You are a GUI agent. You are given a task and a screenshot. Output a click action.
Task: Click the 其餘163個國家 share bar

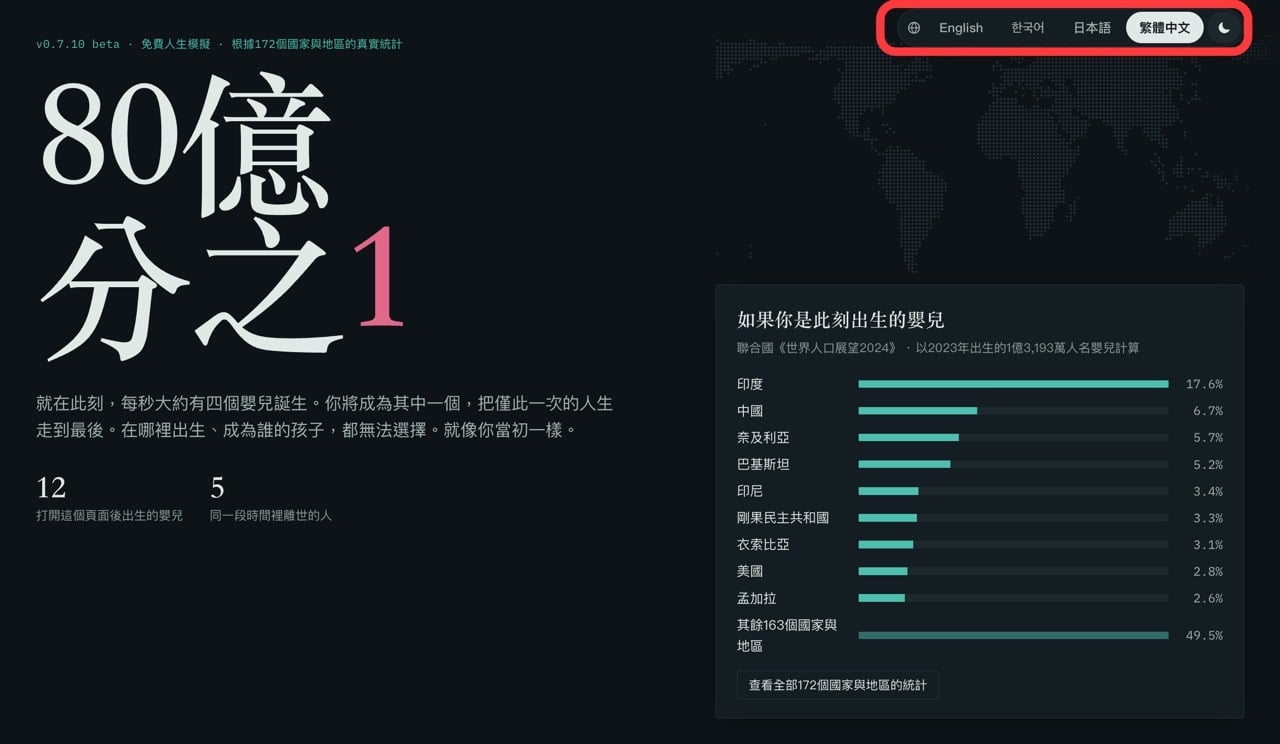[x=1013, y=635]
